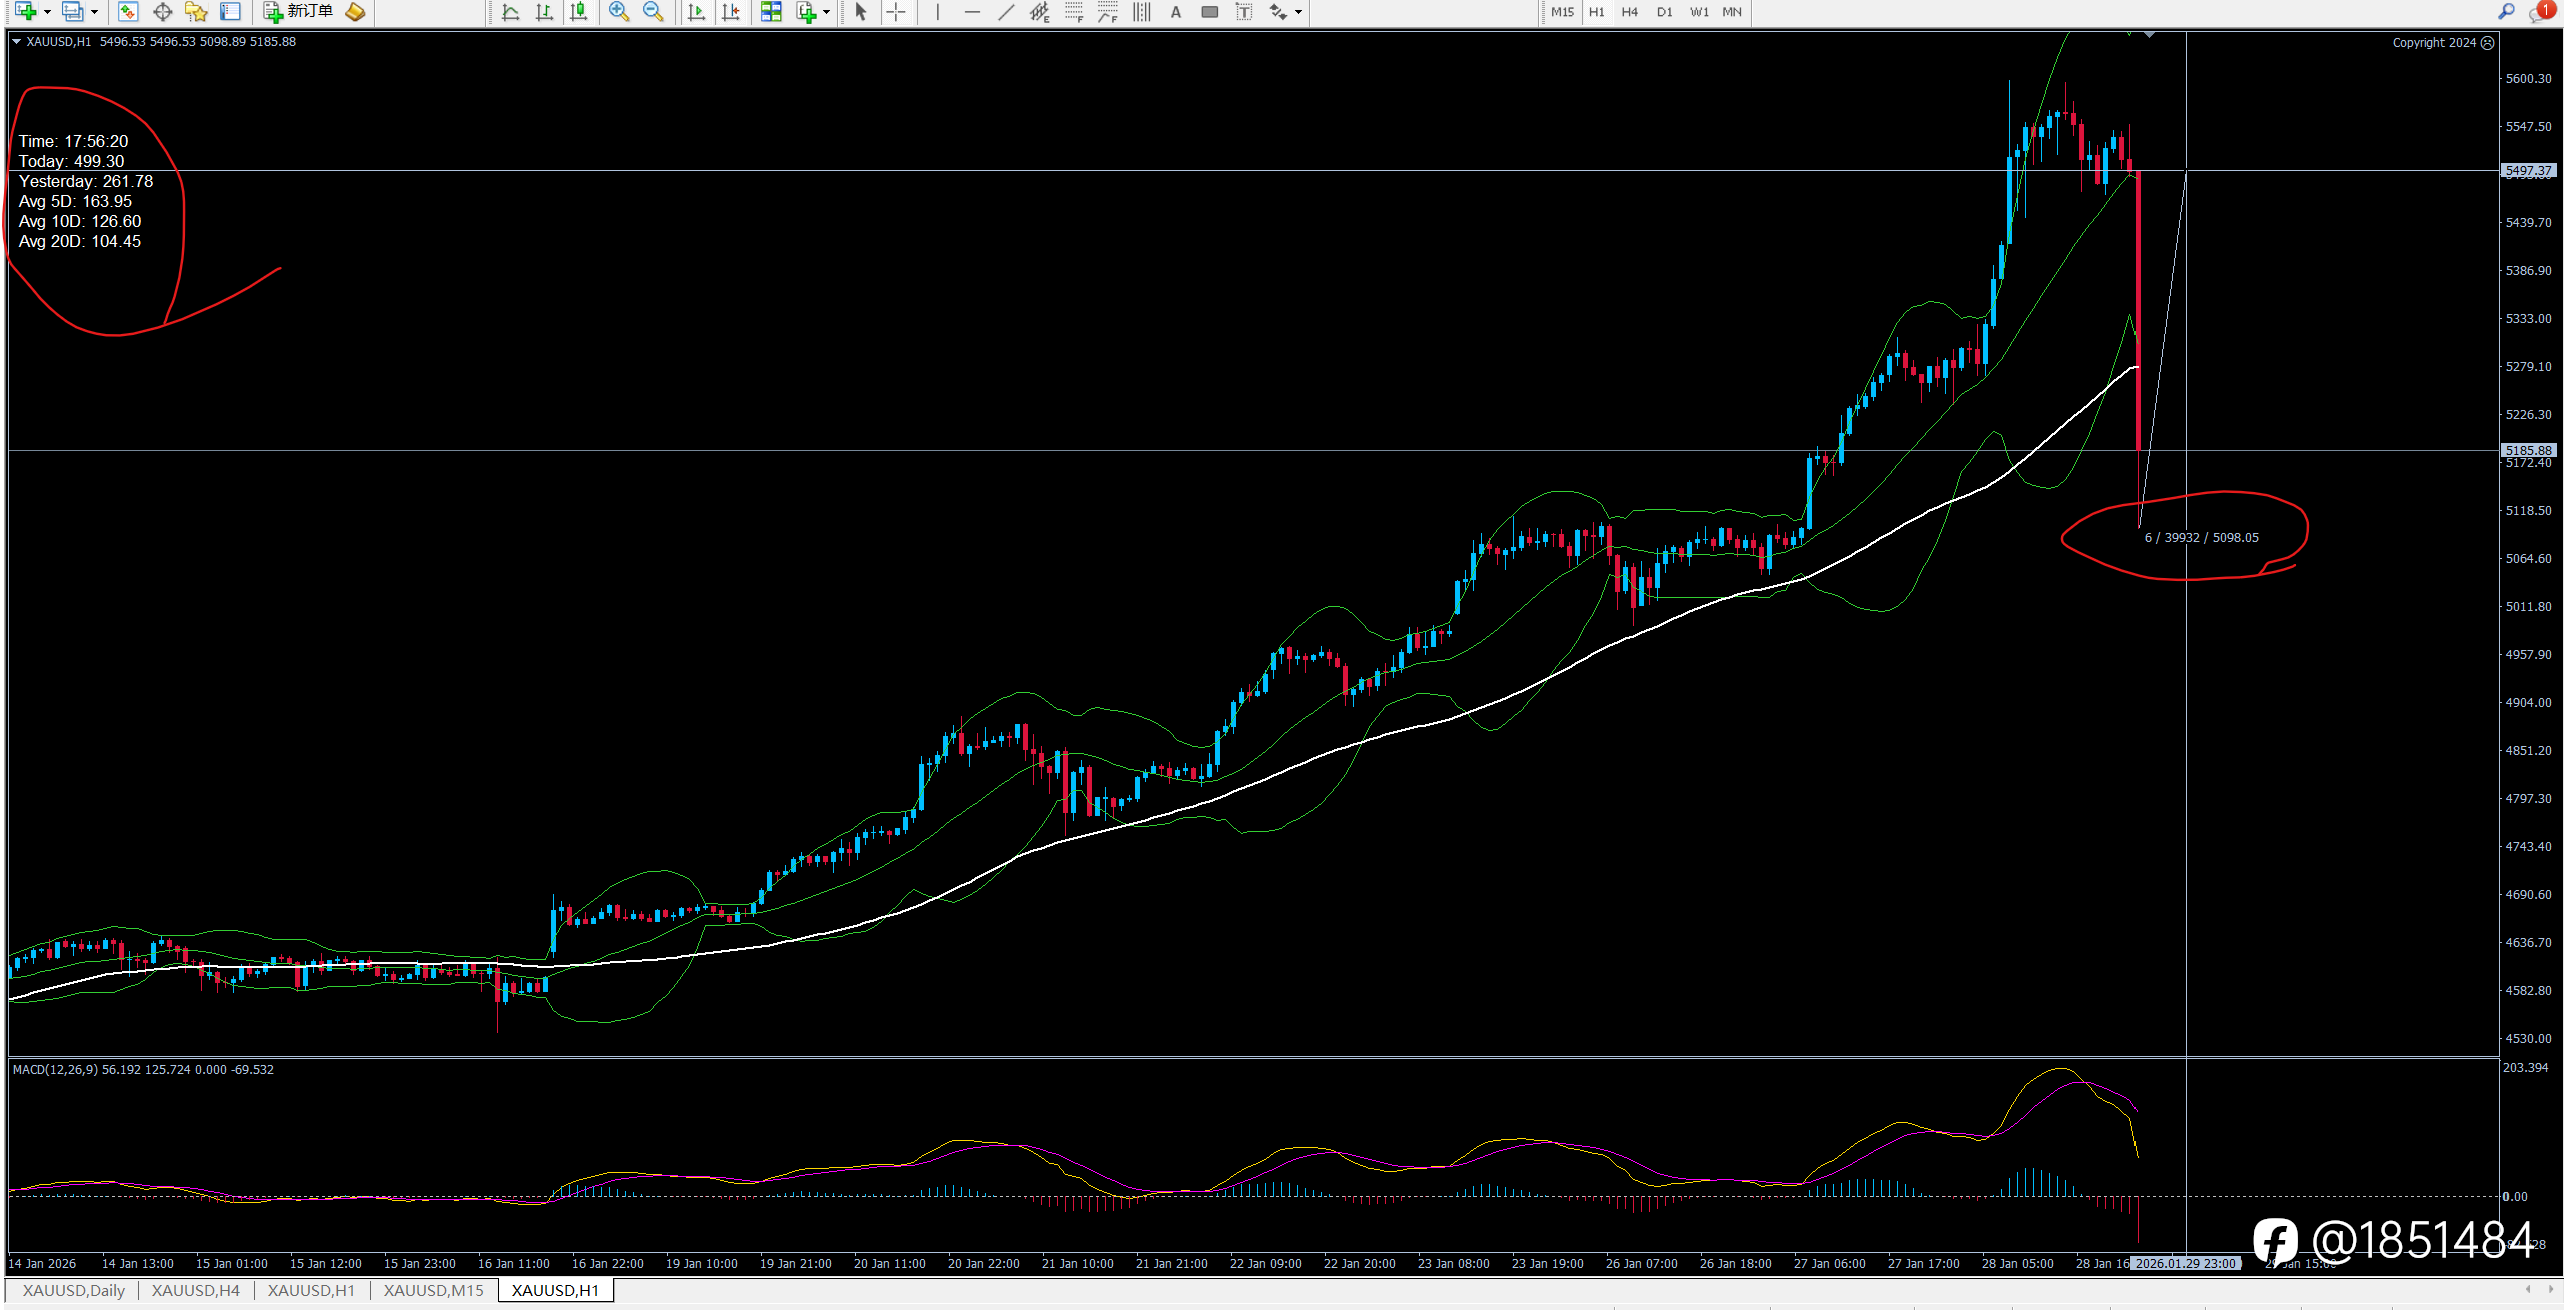This screenshot has height=1310, width=2564.
Task: Expand the profiles dropdown arrow
Action: point(94,12)
